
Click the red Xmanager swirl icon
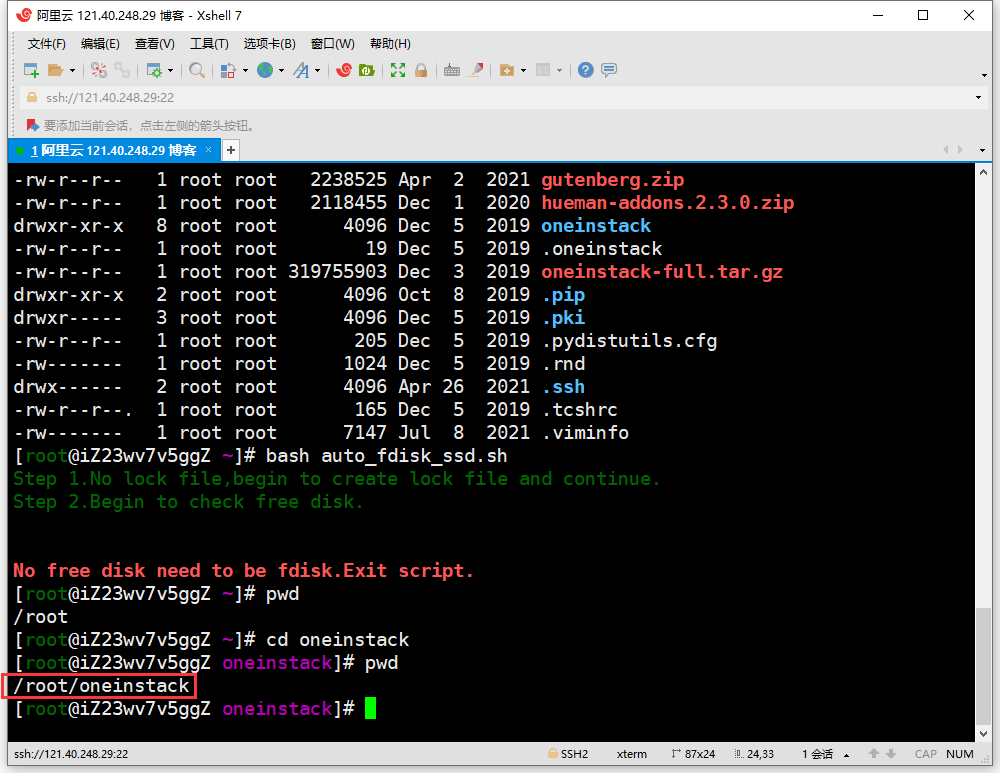[x=344, y=70]
